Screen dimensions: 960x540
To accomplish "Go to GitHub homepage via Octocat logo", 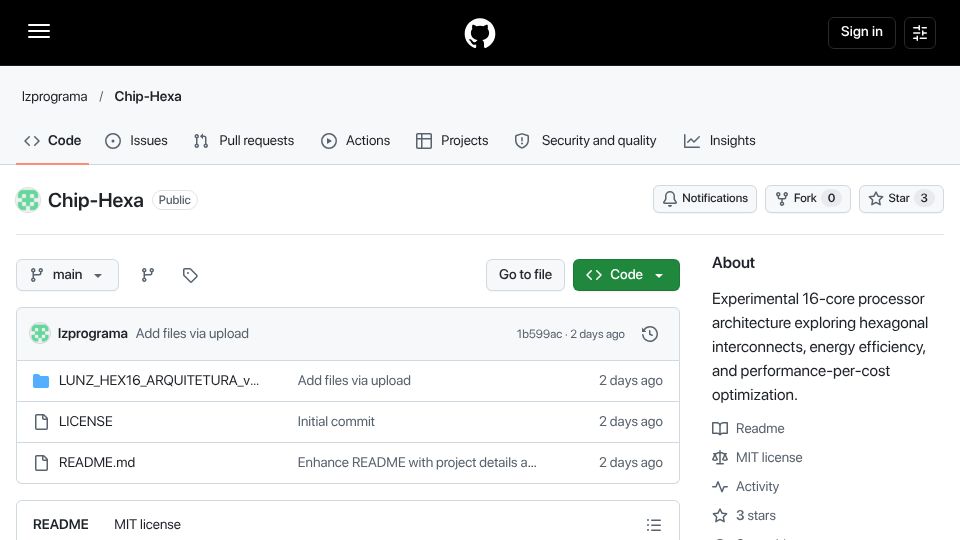I will [479, 33].
